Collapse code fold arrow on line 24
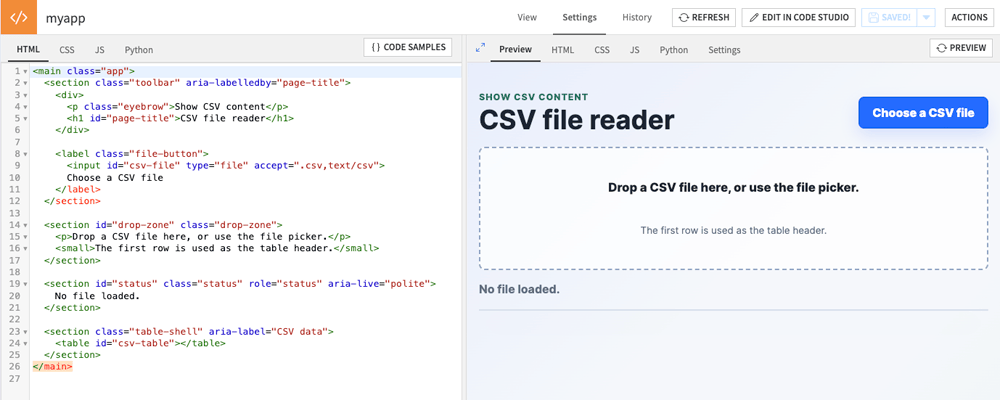This screenshot has height=400, width=1000. 25,343
